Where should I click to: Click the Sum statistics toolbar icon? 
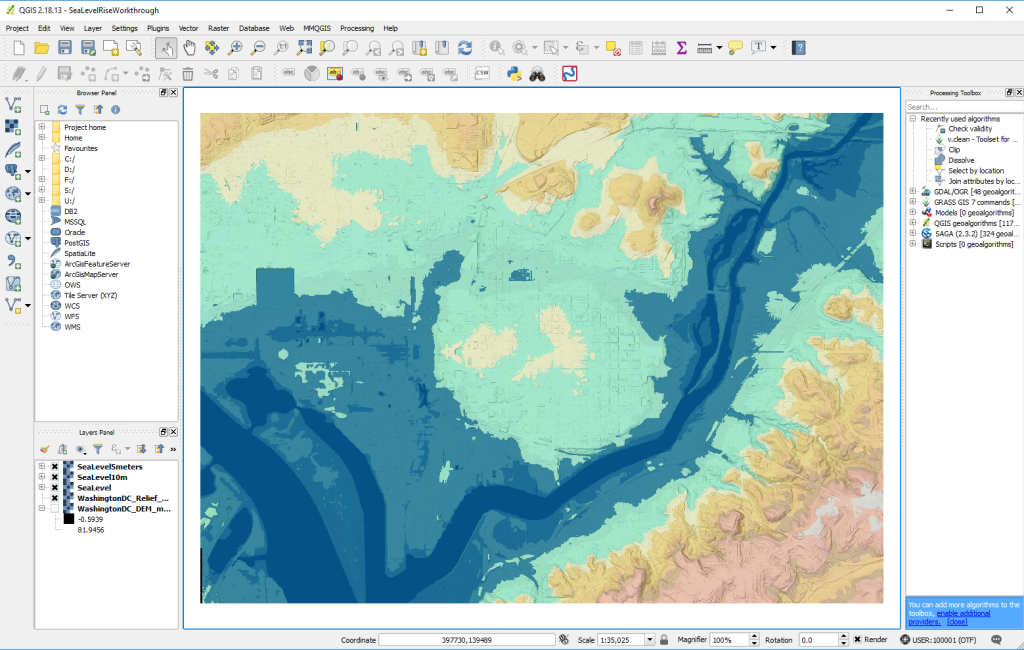point(681,48)
